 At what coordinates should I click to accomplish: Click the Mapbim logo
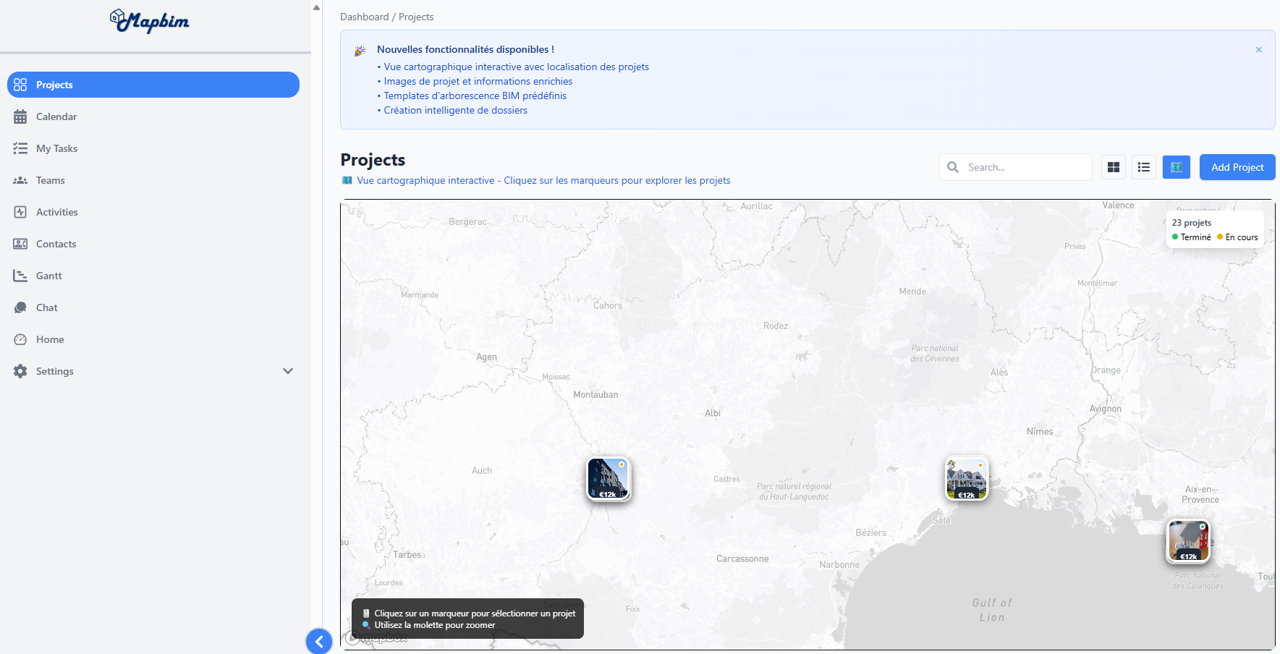tap(149, 21)
